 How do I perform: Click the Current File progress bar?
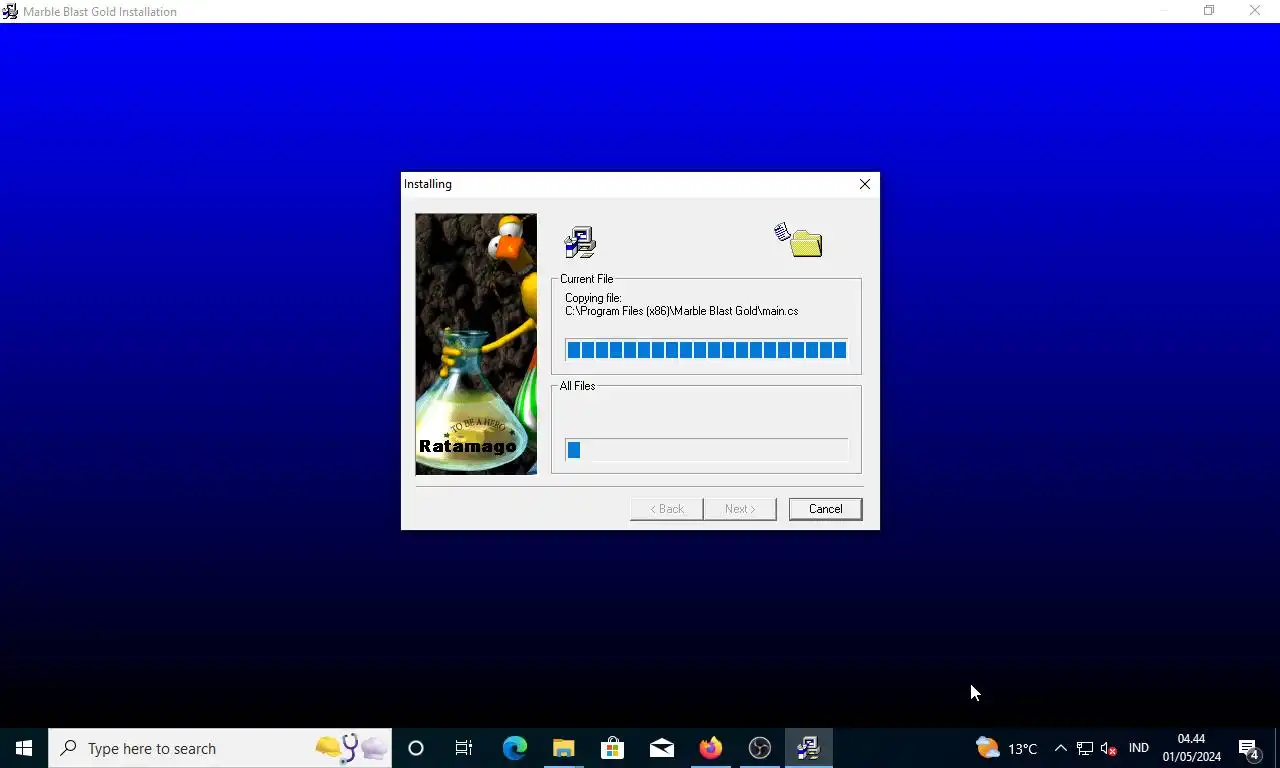(x=706, y=350)
